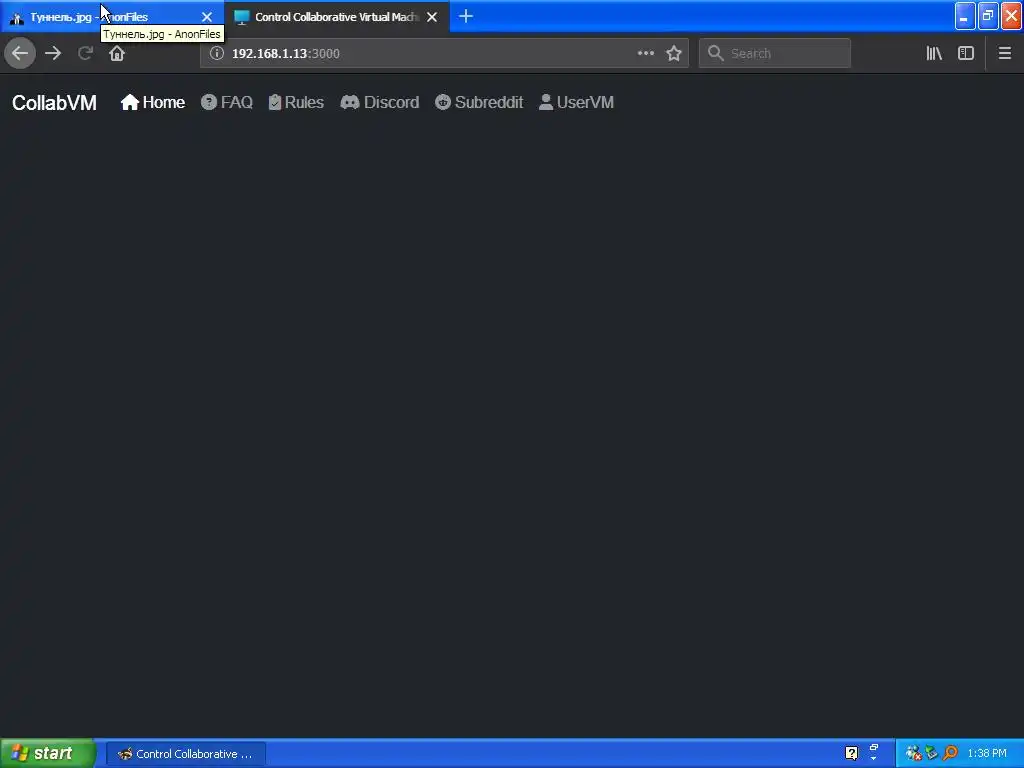Bookmark this page with the star
Viewport: 1024px width, 768px height.
pyautogui.click(x=674, y=53)
